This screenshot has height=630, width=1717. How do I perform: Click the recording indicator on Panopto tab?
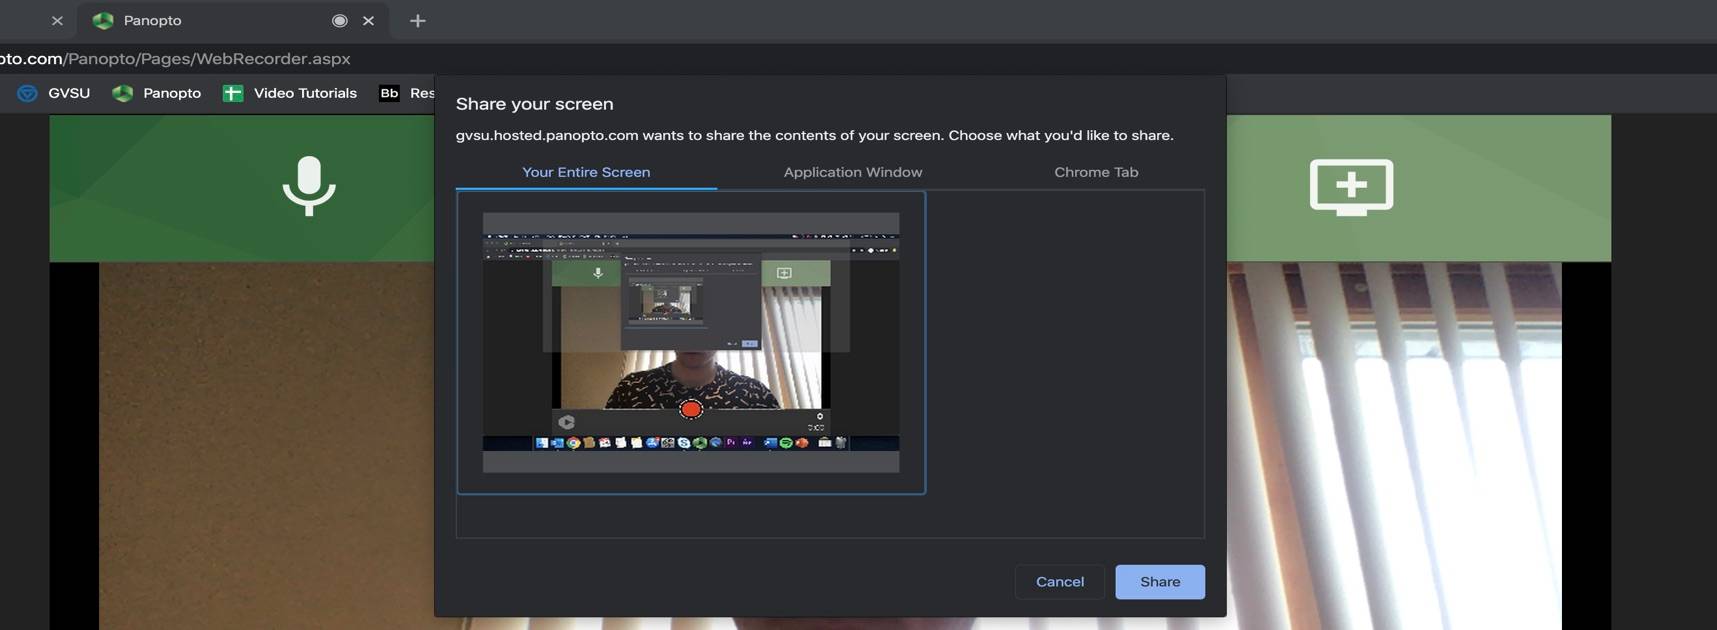click(x=340, y=20)
